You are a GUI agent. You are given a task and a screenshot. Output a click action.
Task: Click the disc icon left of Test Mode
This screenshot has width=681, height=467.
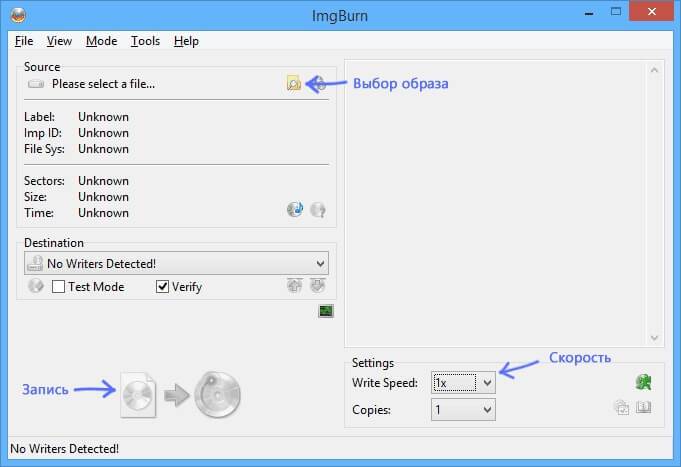(x=36, y=286)
